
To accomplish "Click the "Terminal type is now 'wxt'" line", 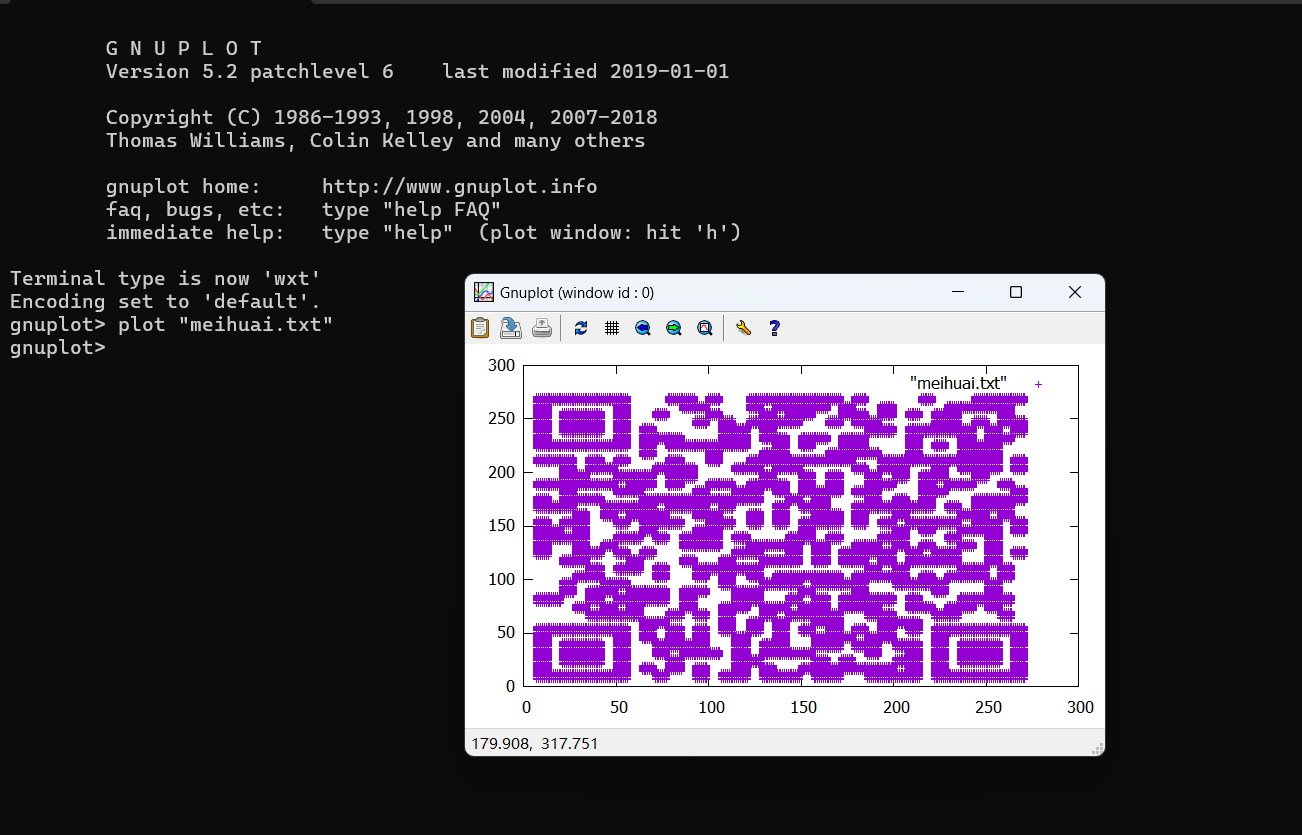I will pos(165,279).
